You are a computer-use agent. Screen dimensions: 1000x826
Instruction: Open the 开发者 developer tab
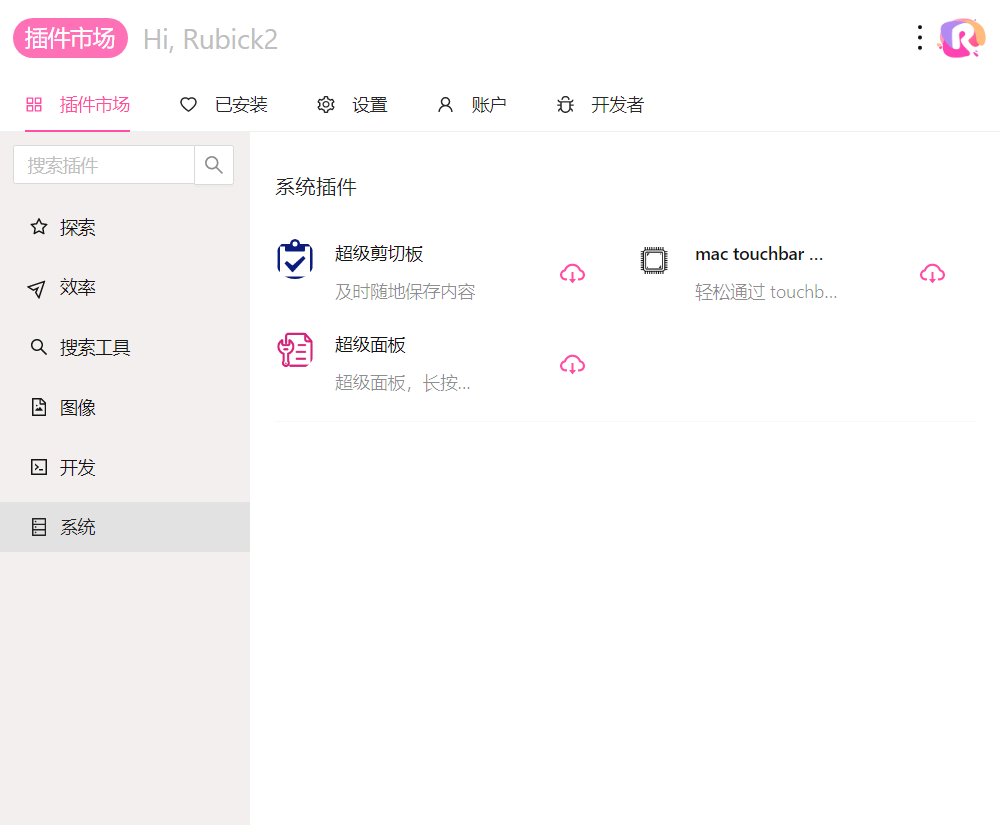pyautogui.click(x=600, y=105)
